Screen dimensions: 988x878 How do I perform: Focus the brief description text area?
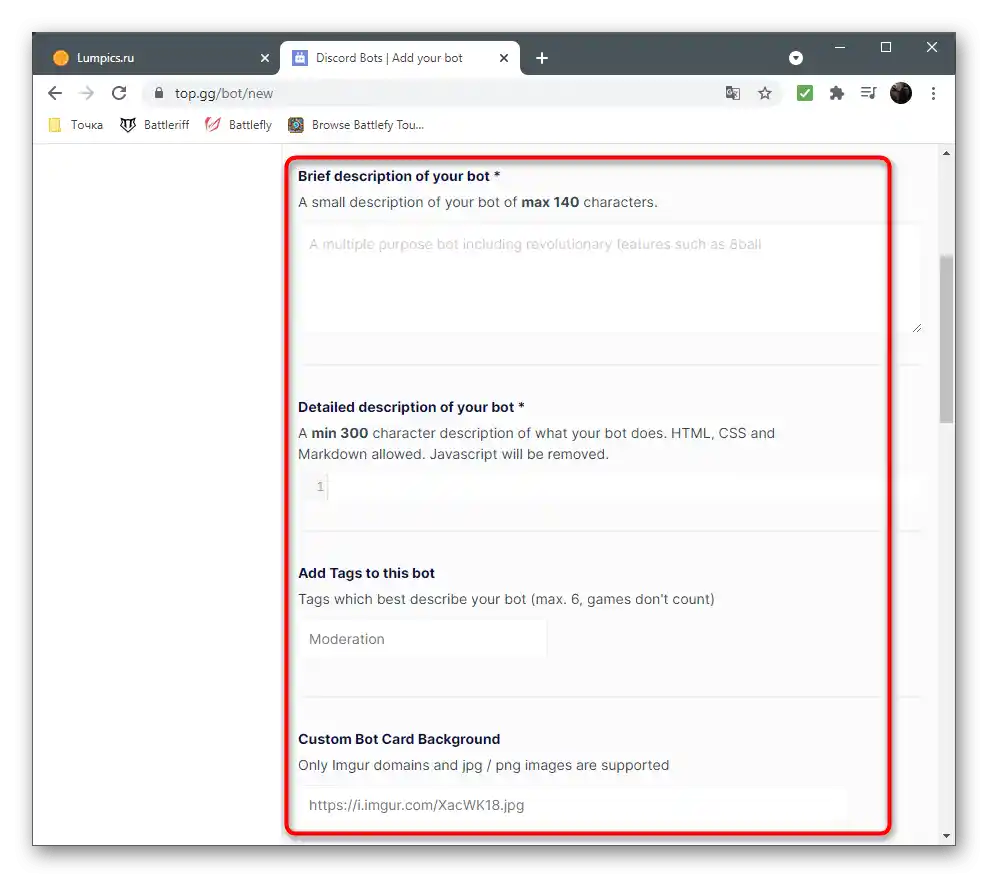[x=610, y=279]
